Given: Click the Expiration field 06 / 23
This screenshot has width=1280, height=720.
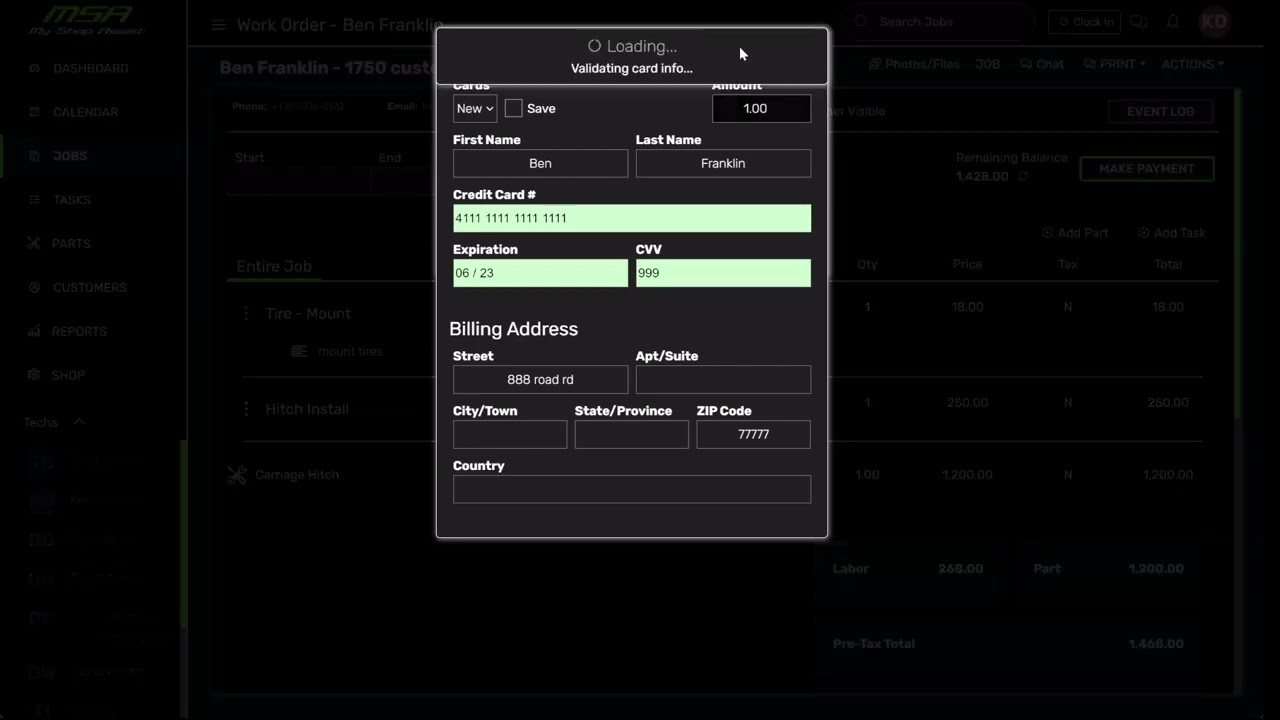Looking at the screenshot, I should [540, 273].
